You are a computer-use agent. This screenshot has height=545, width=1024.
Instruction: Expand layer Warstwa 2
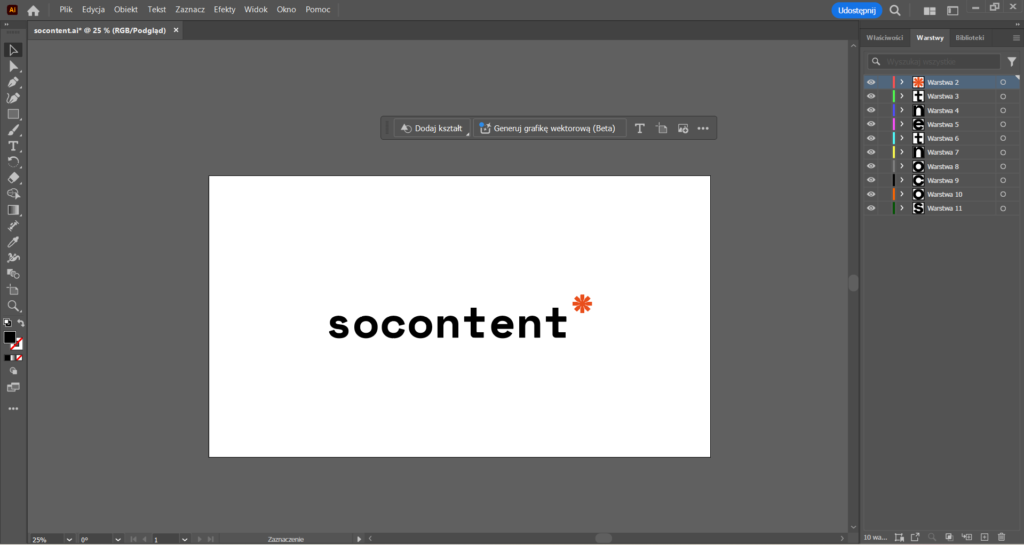coord(902,82)
